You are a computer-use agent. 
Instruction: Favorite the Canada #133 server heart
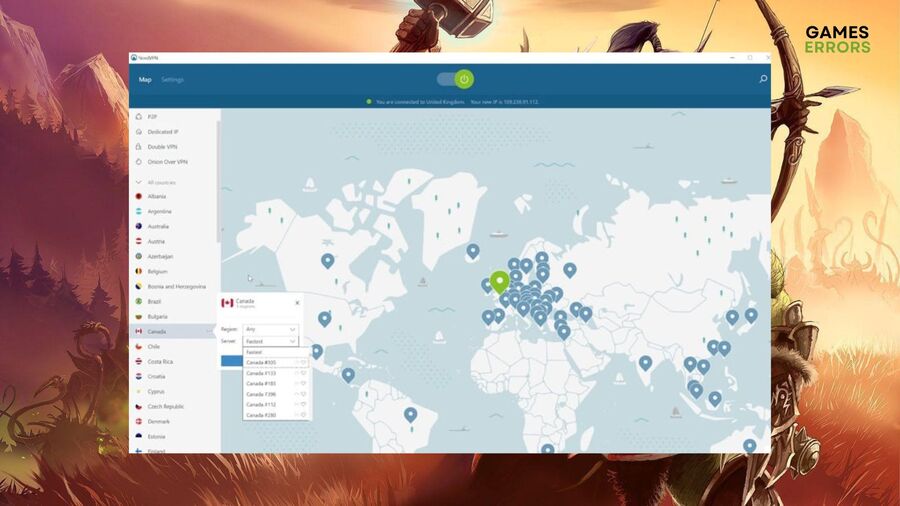pos(304,373)
